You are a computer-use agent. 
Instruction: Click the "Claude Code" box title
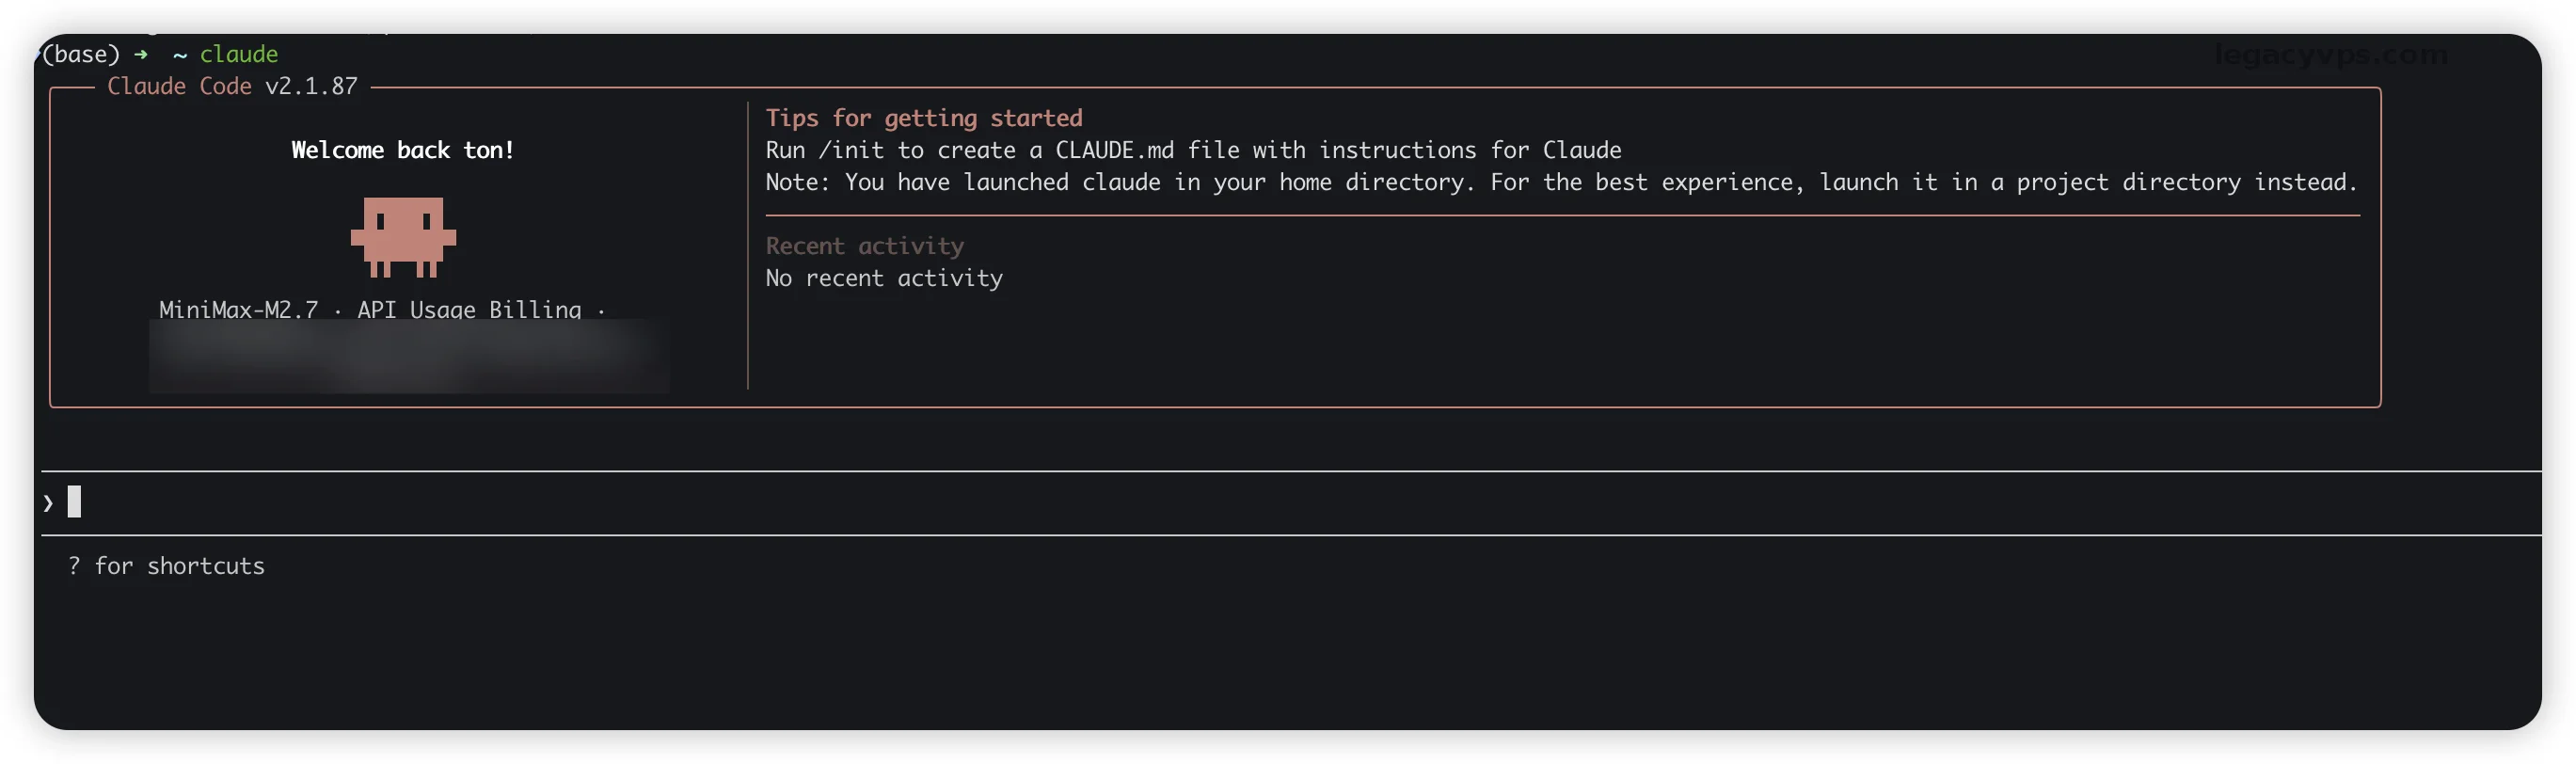point(179,86)
